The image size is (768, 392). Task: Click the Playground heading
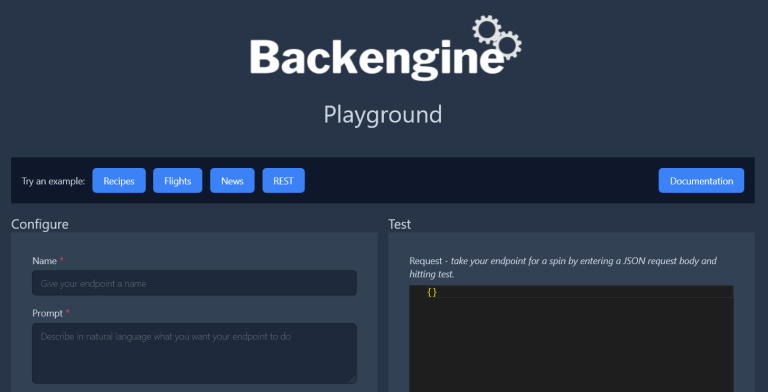383,115
